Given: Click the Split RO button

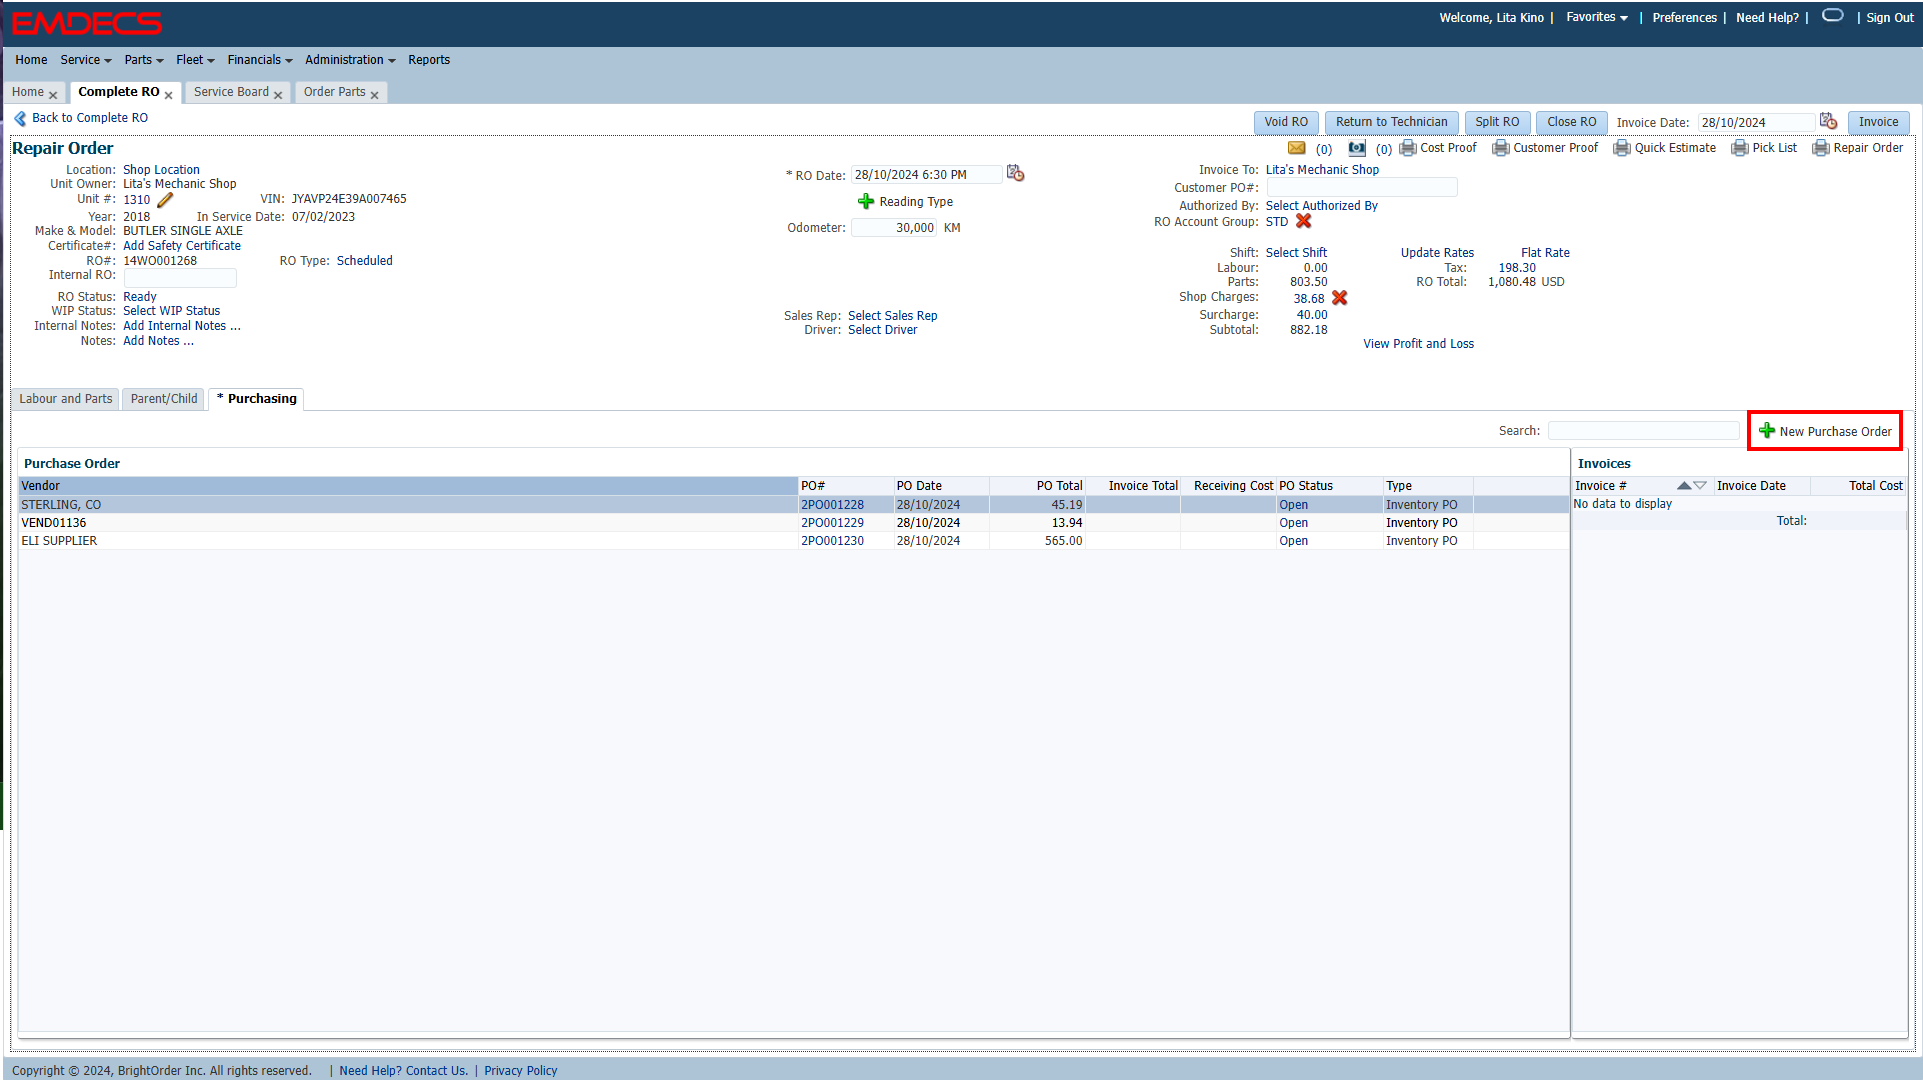Looking at the screenshot, I should pos(1497,122).
